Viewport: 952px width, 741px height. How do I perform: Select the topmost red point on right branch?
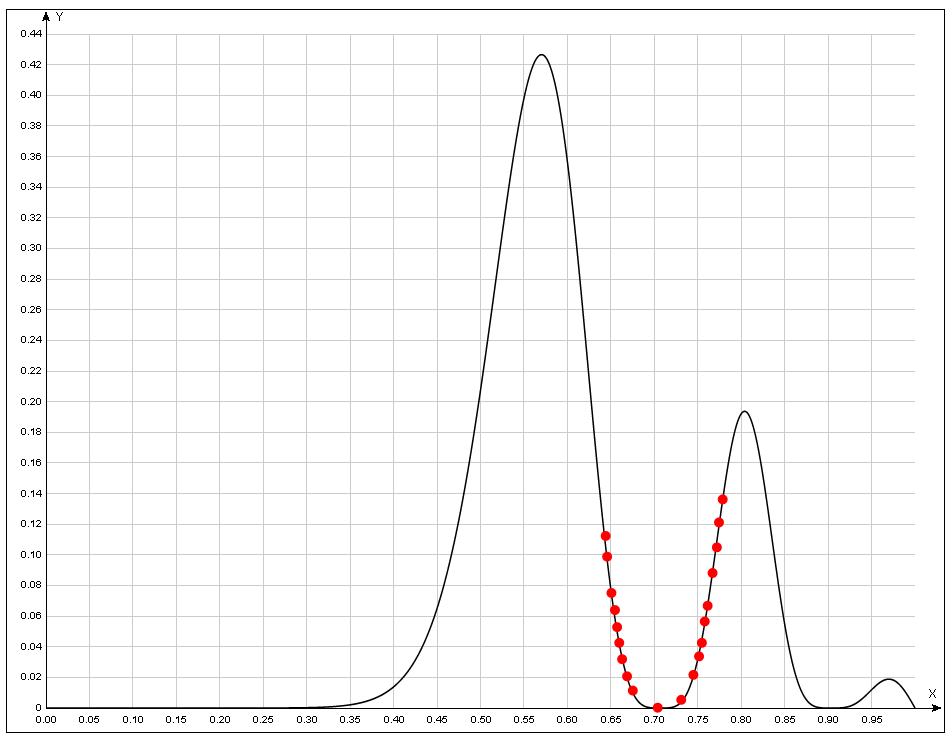pos(723,499)
